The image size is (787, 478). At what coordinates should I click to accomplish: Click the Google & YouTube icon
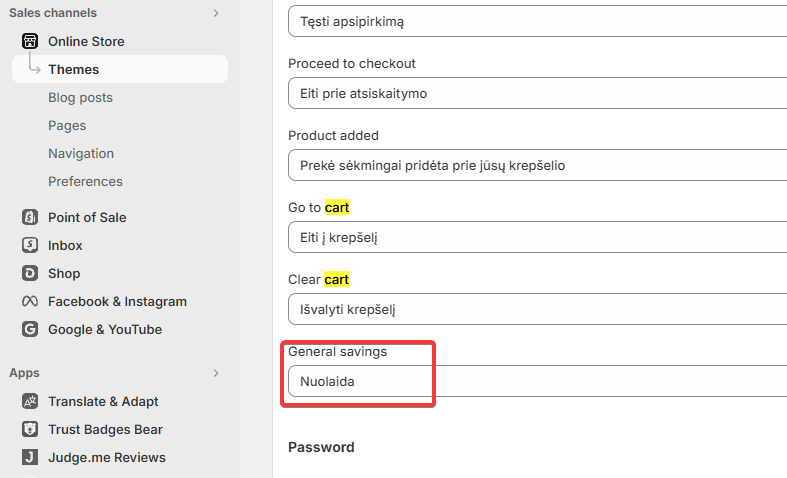29,329
